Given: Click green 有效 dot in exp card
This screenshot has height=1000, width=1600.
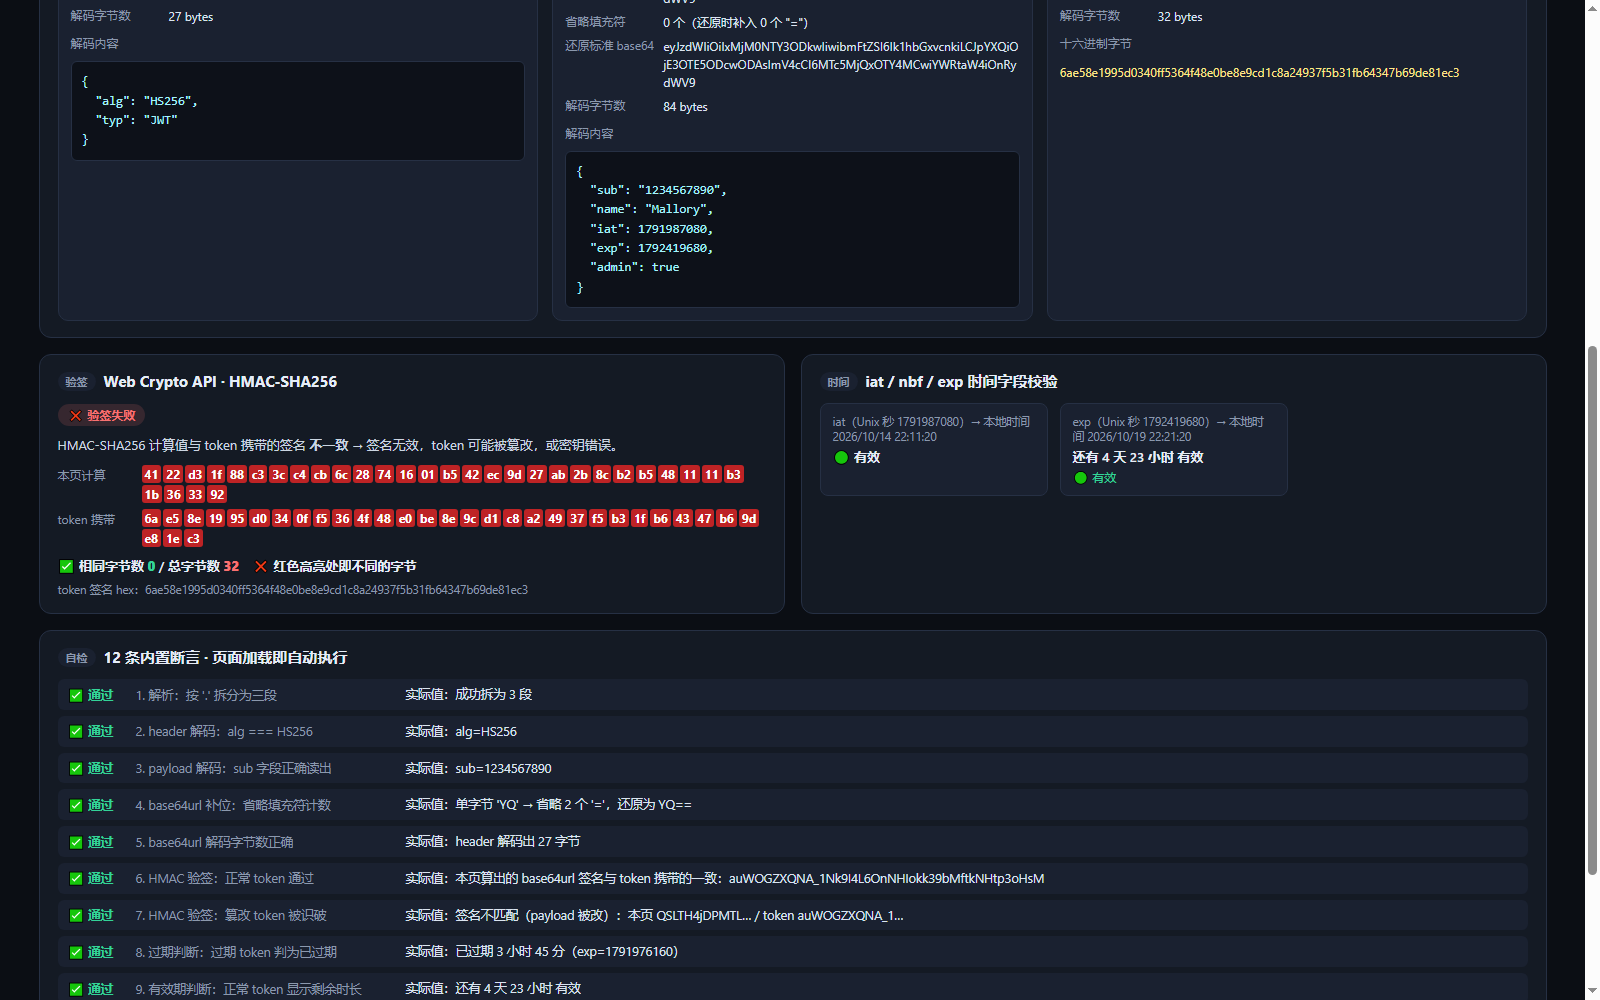Looking at the screenshot, I should click(x=1080, y=478).
